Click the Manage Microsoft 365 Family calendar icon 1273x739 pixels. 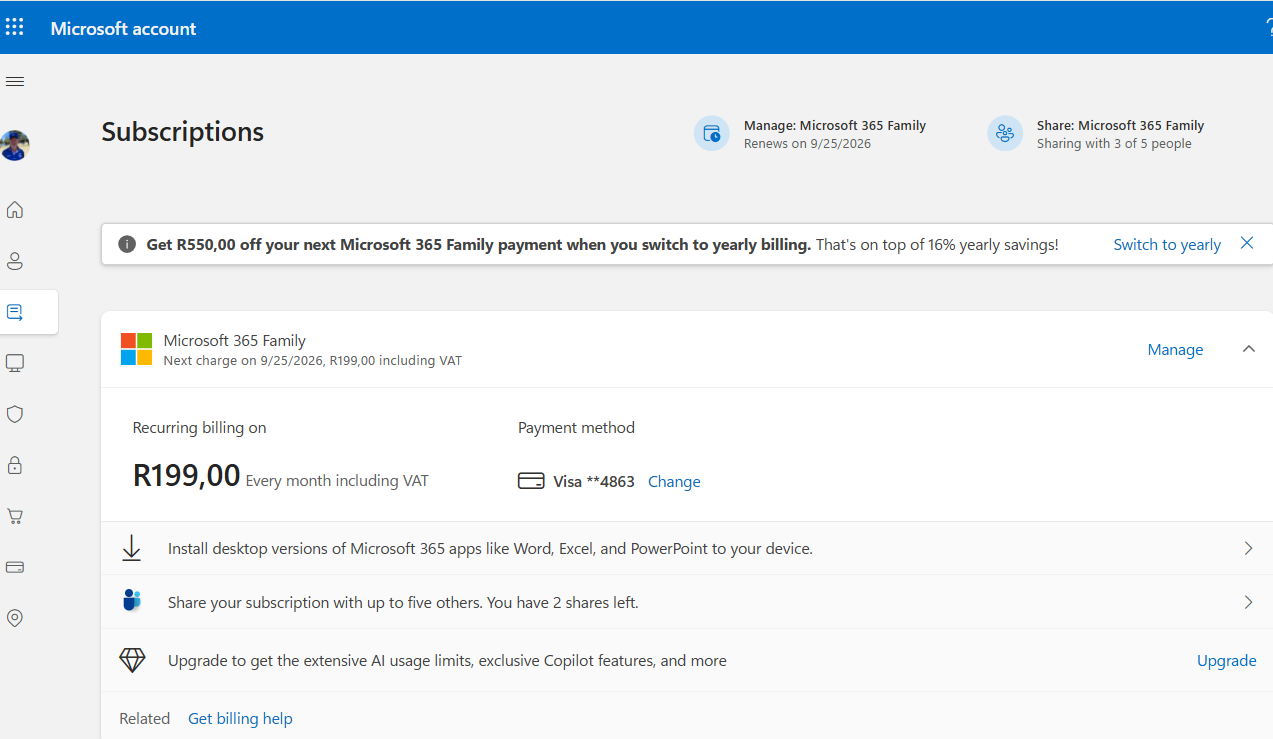point(712,134)
